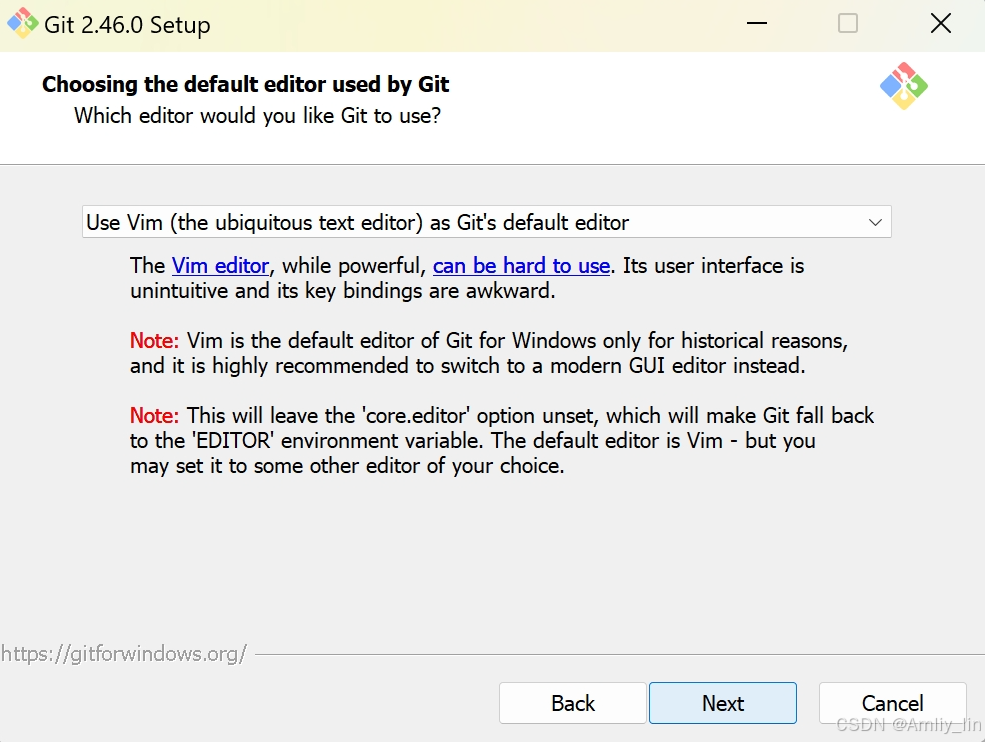This screenshot has height=742, width=985.
Task: Click the Git icon in the title bar
Action: pos(23,24)
